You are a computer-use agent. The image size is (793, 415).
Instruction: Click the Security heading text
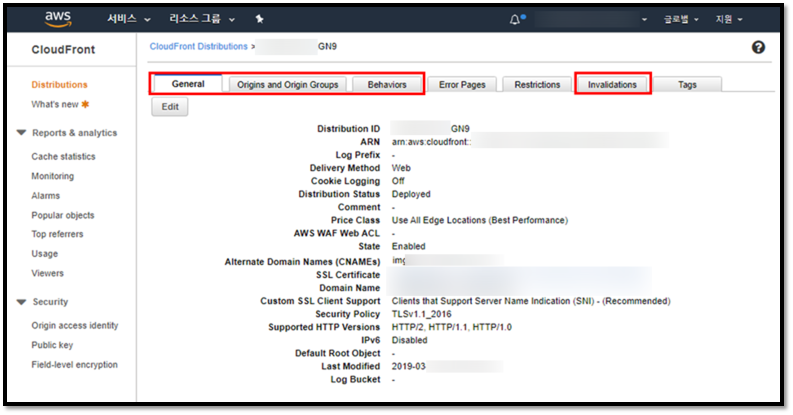(x=50, y=302)
